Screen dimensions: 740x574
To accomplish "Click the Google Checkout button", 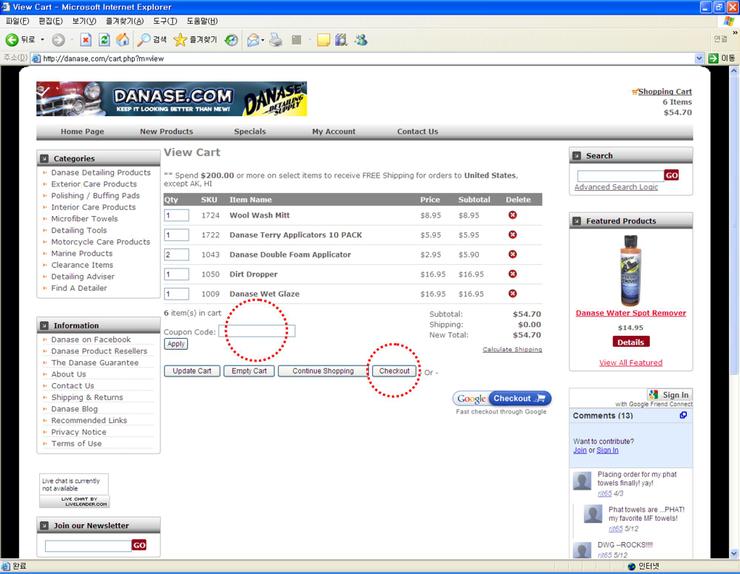I will point(502,398).
